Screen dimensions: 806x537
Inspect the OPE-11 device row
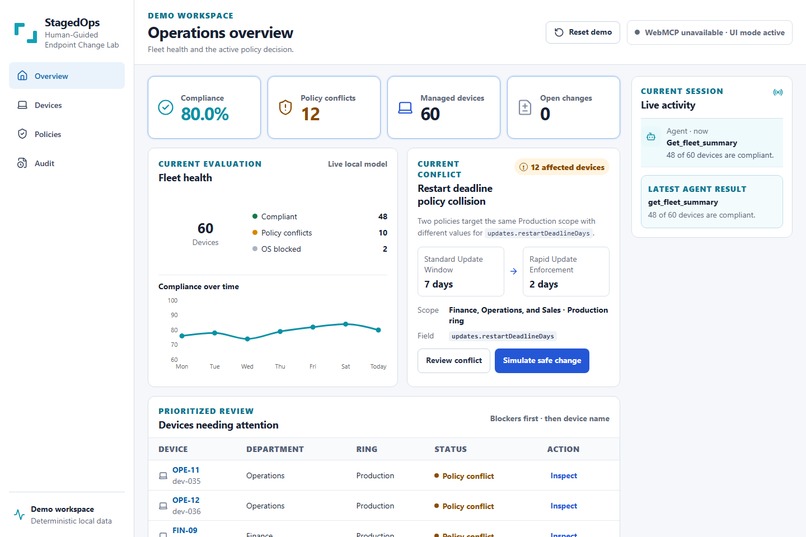tap(563, 476)
